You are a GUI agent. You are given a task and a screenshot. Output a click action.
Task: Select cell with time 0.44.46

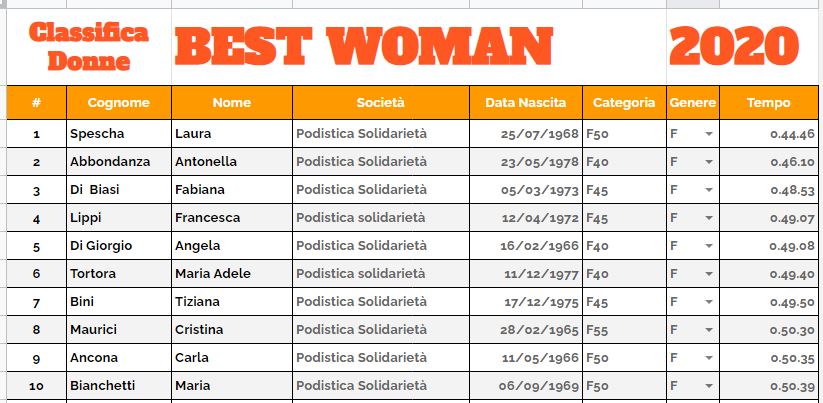point(768,134)
